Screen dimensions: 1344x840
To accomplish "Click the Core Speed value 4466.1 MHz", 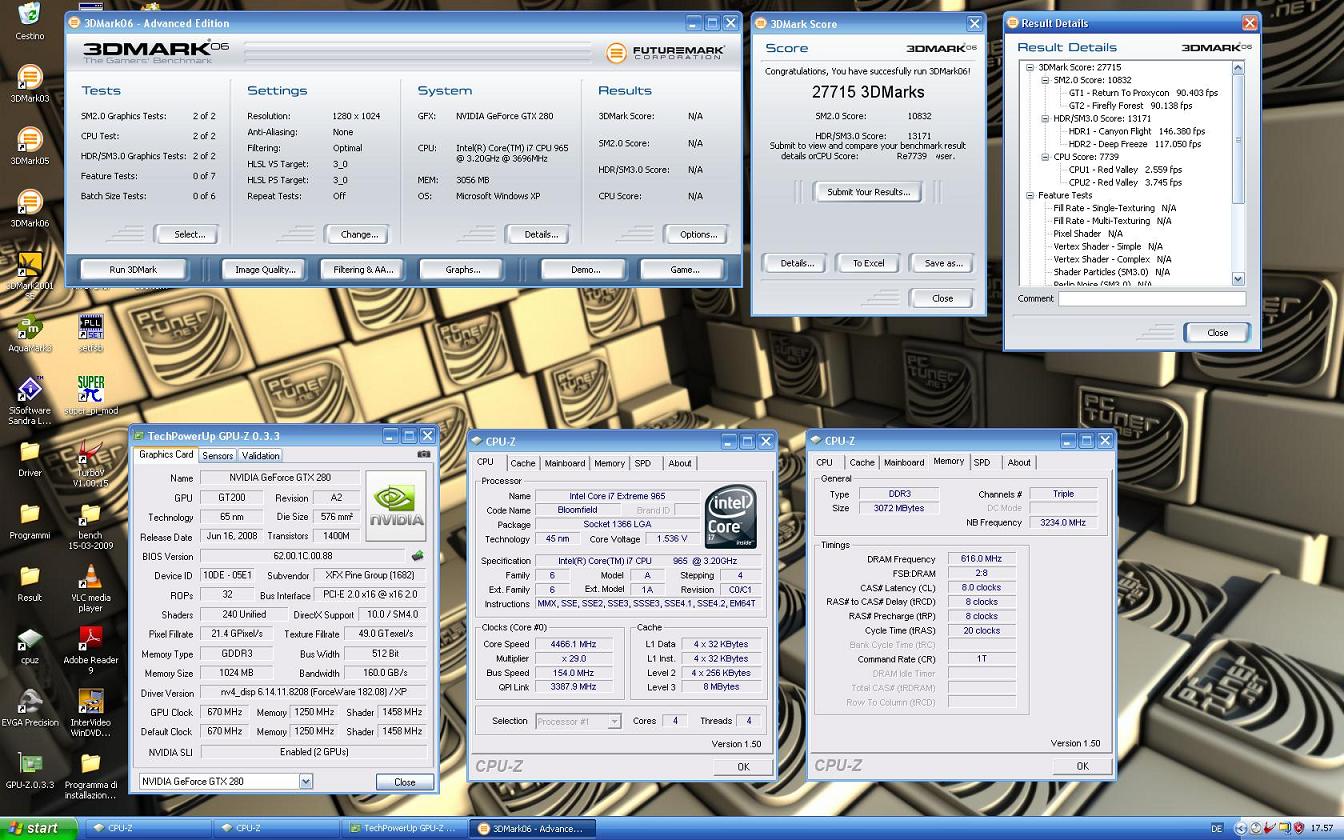I will point(575,644).
